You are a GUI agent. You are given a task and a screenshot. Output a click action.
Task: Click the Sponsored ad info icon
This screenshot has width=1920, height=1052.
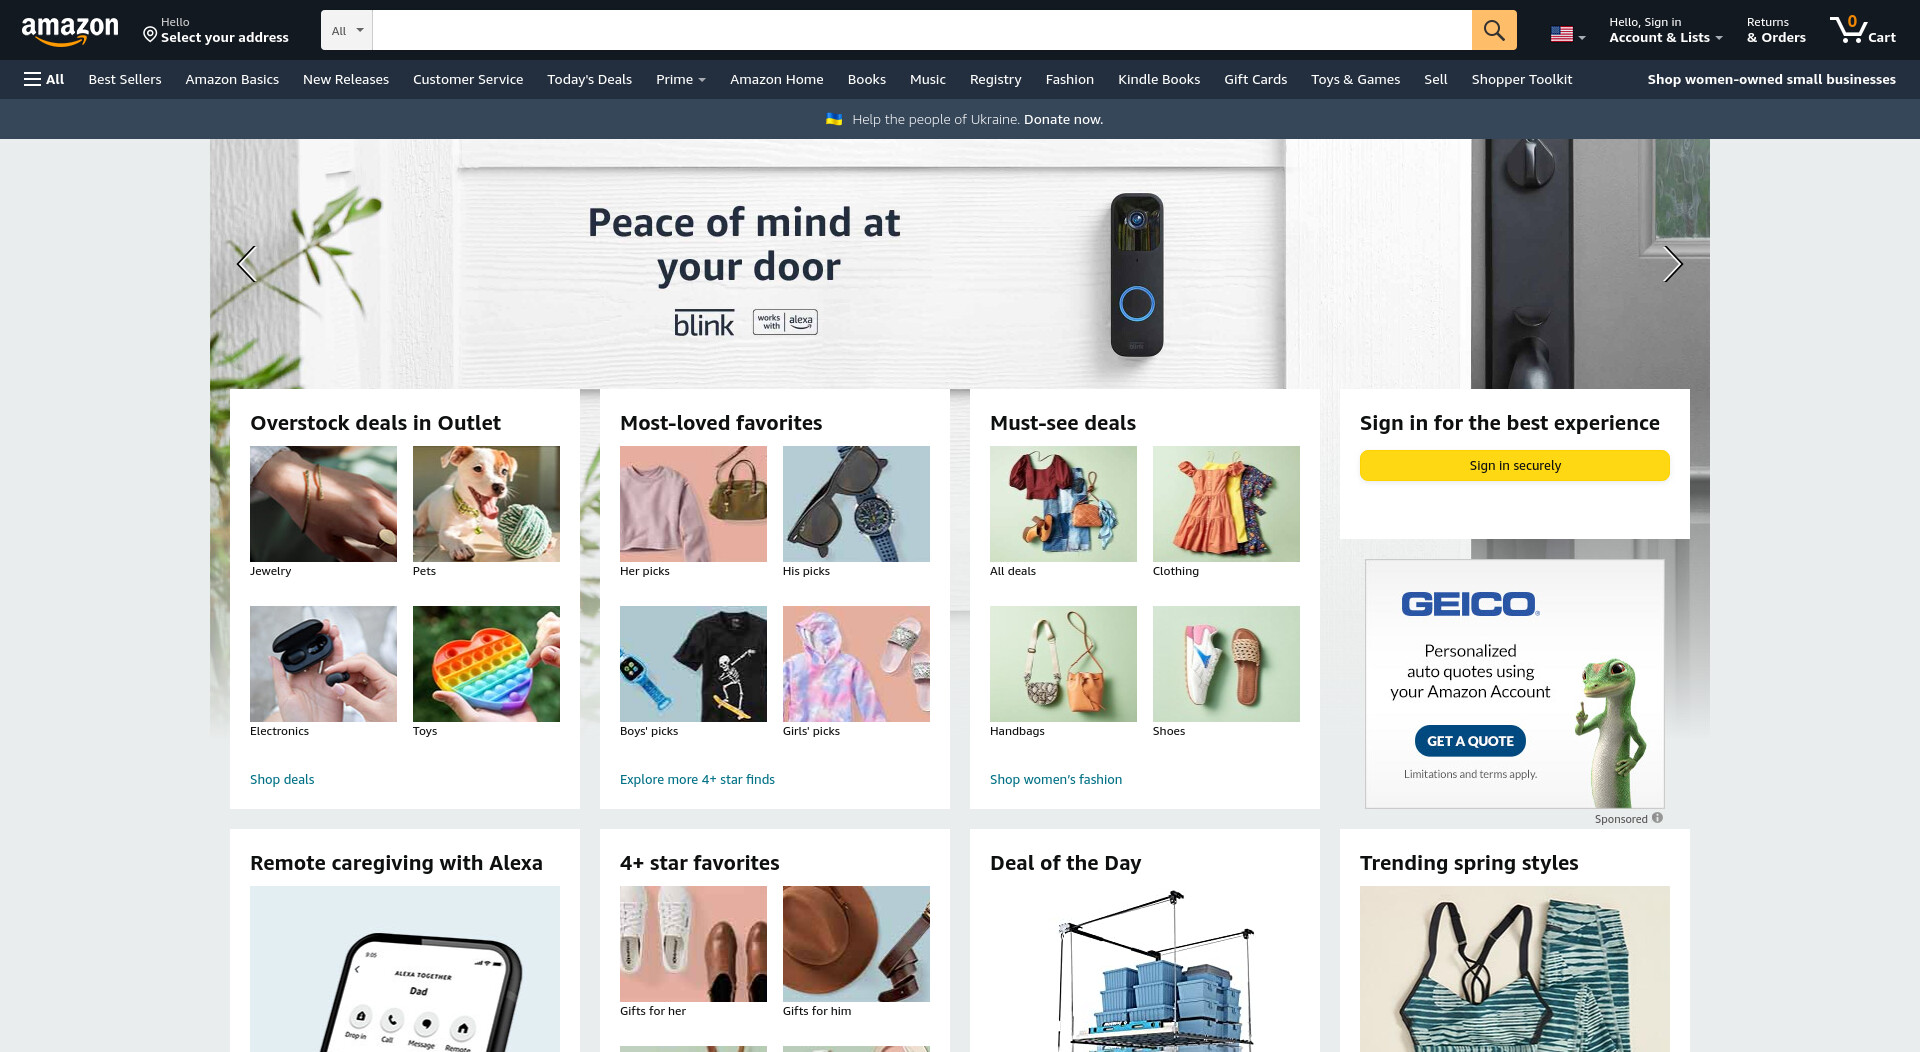coord(1657,818)
